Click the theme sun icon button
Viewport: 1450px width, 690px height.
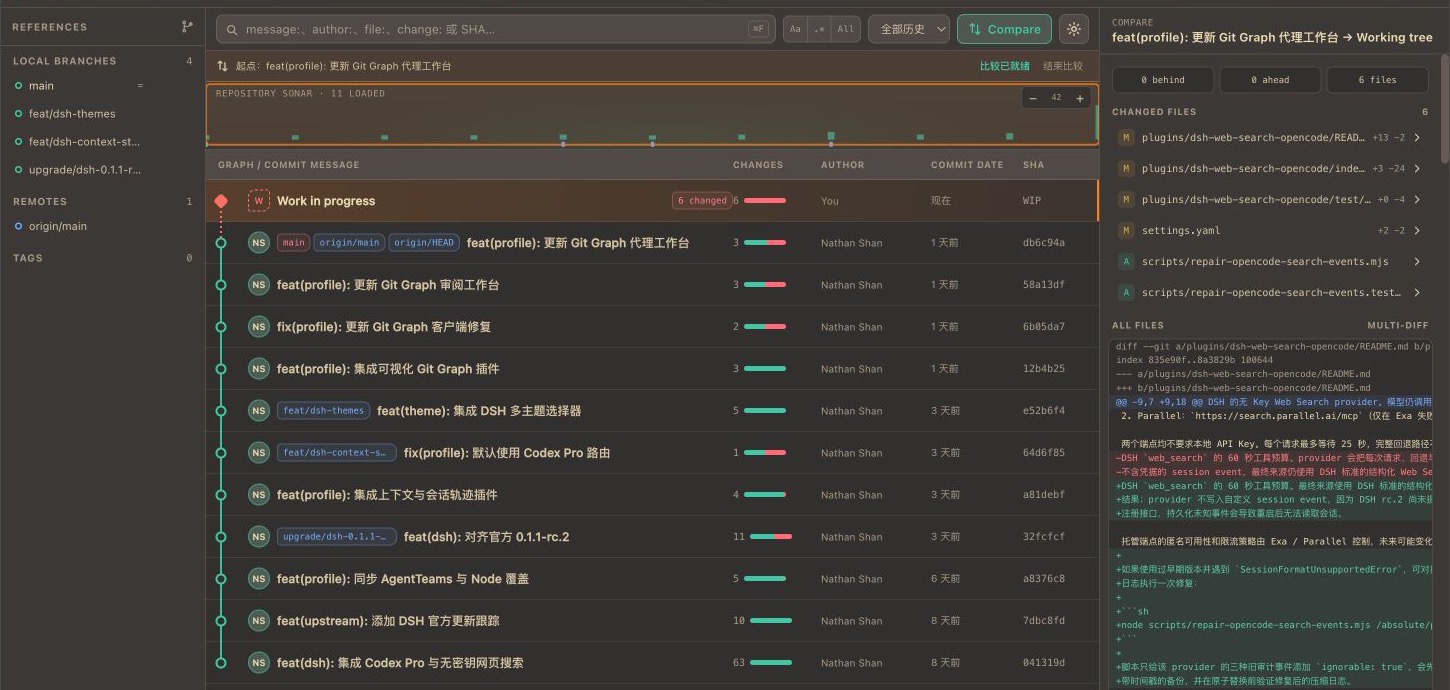click(x=1074, y=29)
